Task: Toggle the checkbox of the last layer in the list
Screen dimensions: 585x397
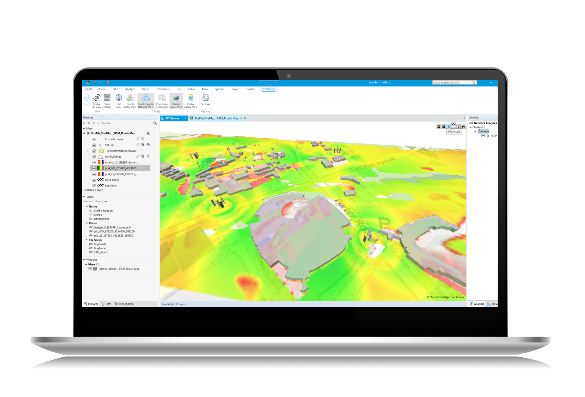Action: (94, 185)
